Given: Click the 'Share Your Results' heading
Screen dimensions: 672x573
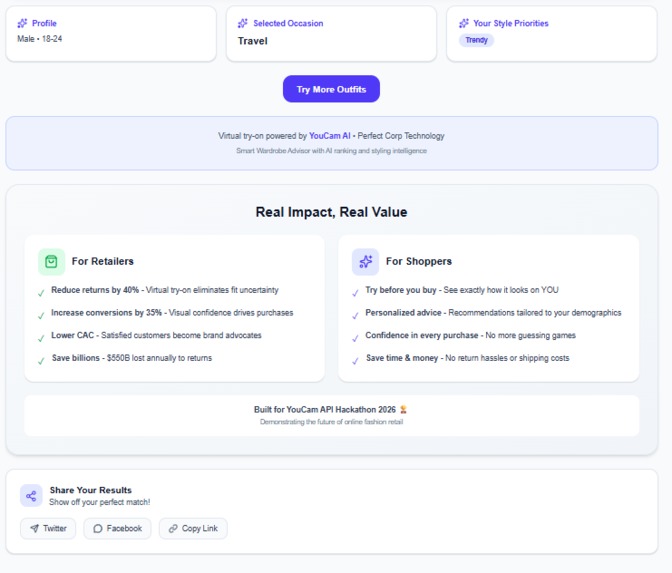Looking at the screenshot, I should pos(91,490).
